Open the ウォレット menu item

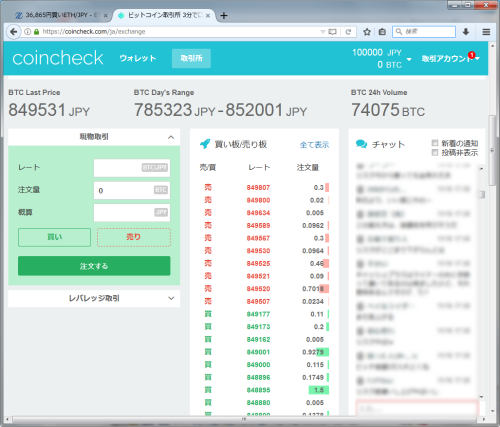[138, 58]
